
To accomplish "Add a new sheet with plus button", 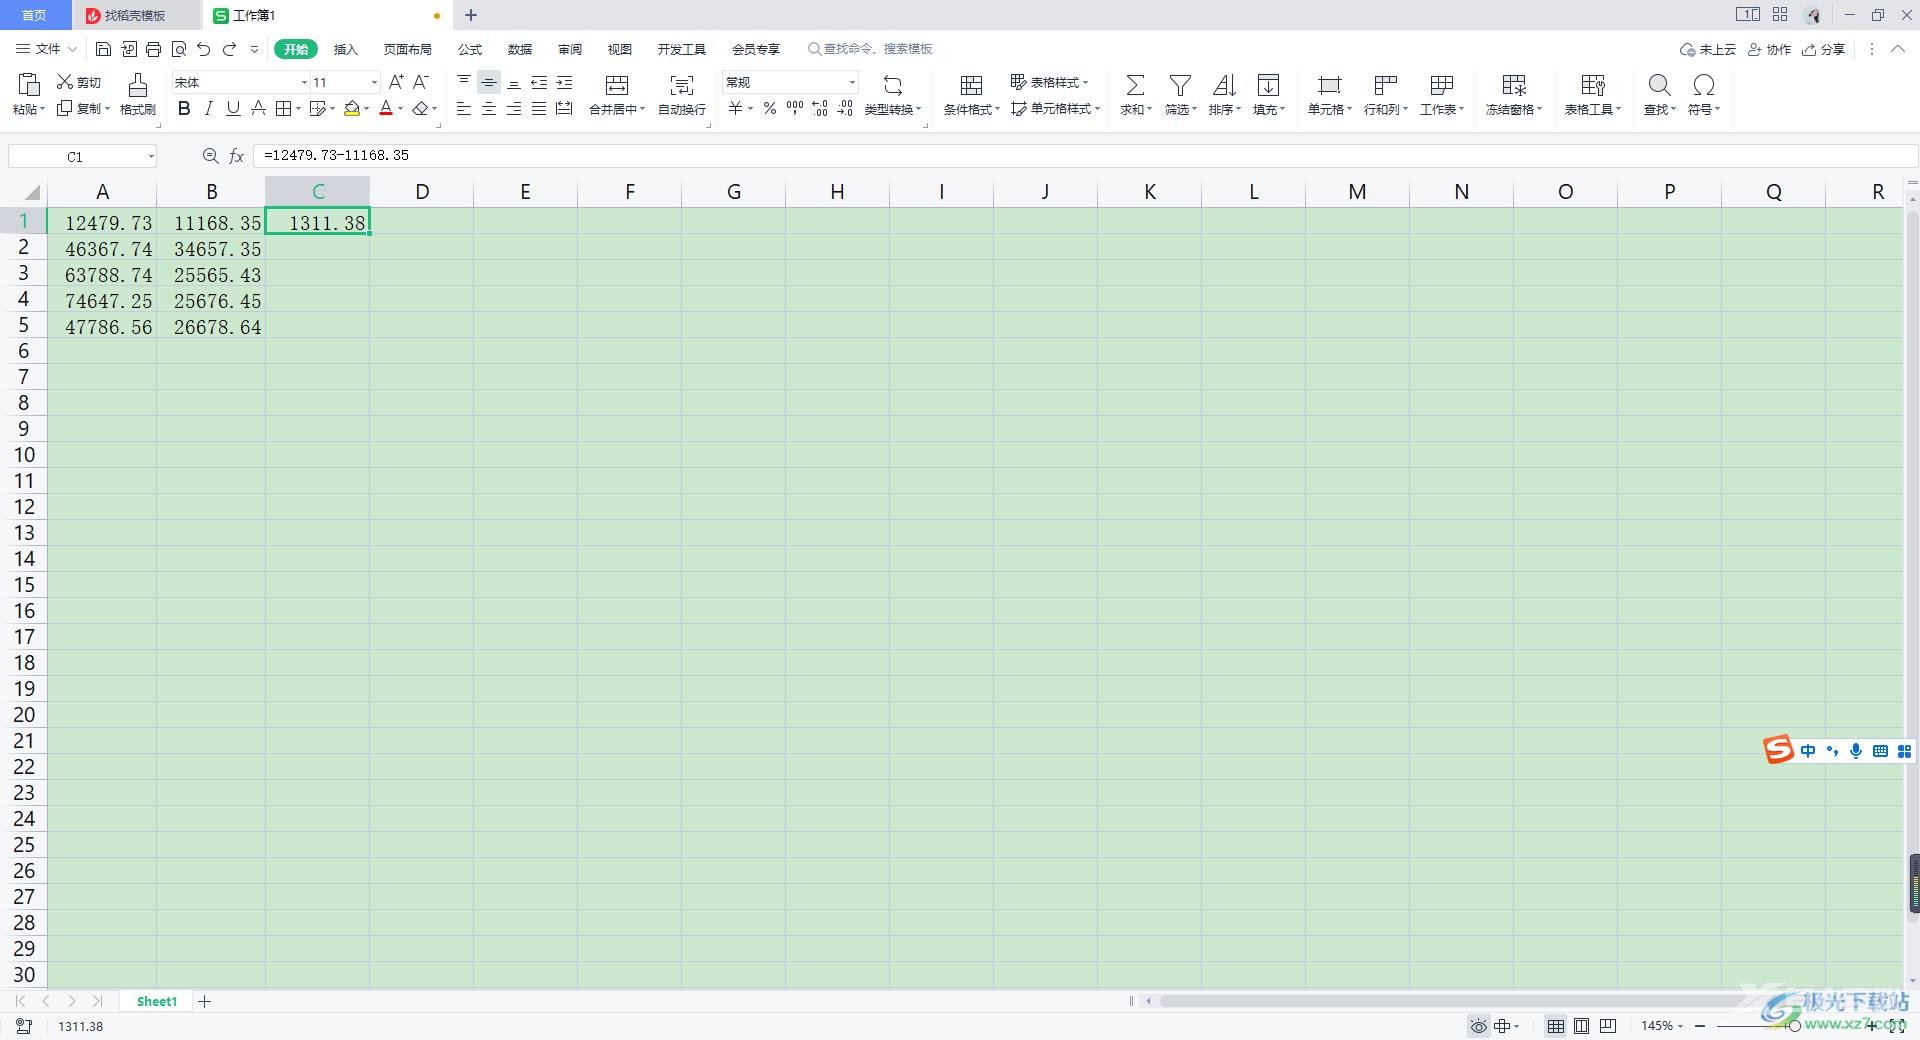I will (x=204, y=1001).
